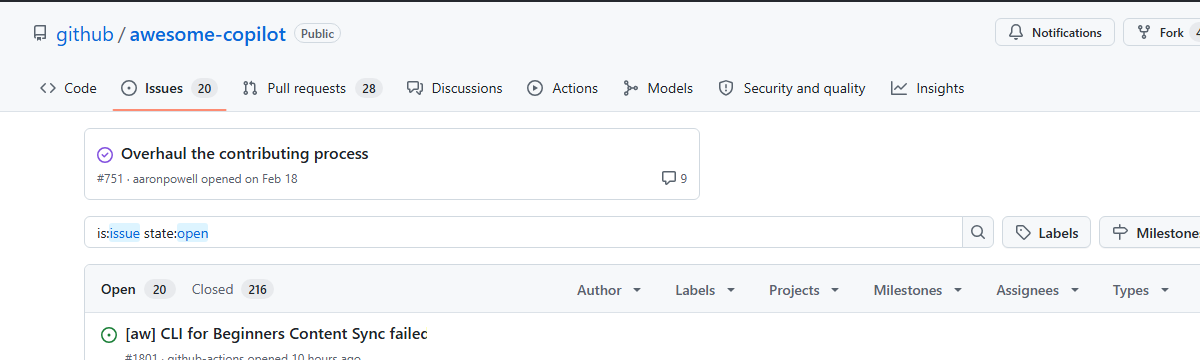Expand the Milestones filter dropdown
The image size is (1200, 360).
click(x=918, y=290)
